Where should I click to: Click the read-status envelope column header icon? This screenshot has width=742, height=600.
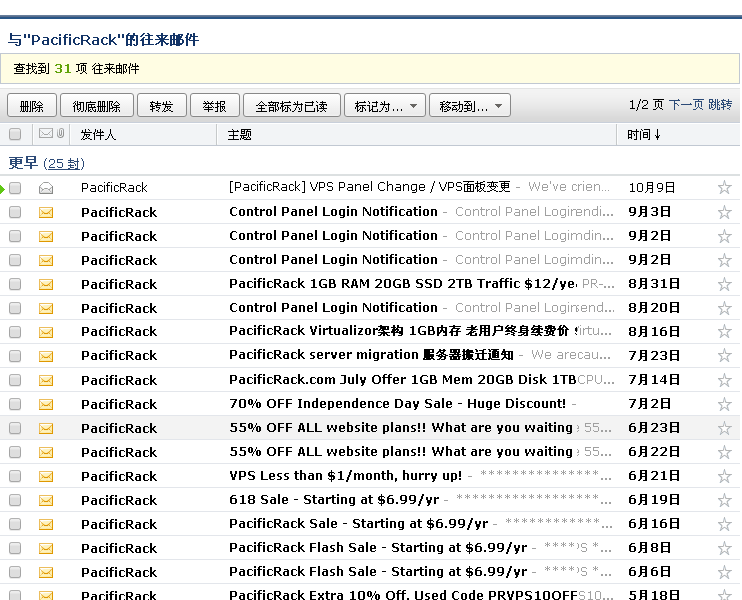click(x=46, y=133)
